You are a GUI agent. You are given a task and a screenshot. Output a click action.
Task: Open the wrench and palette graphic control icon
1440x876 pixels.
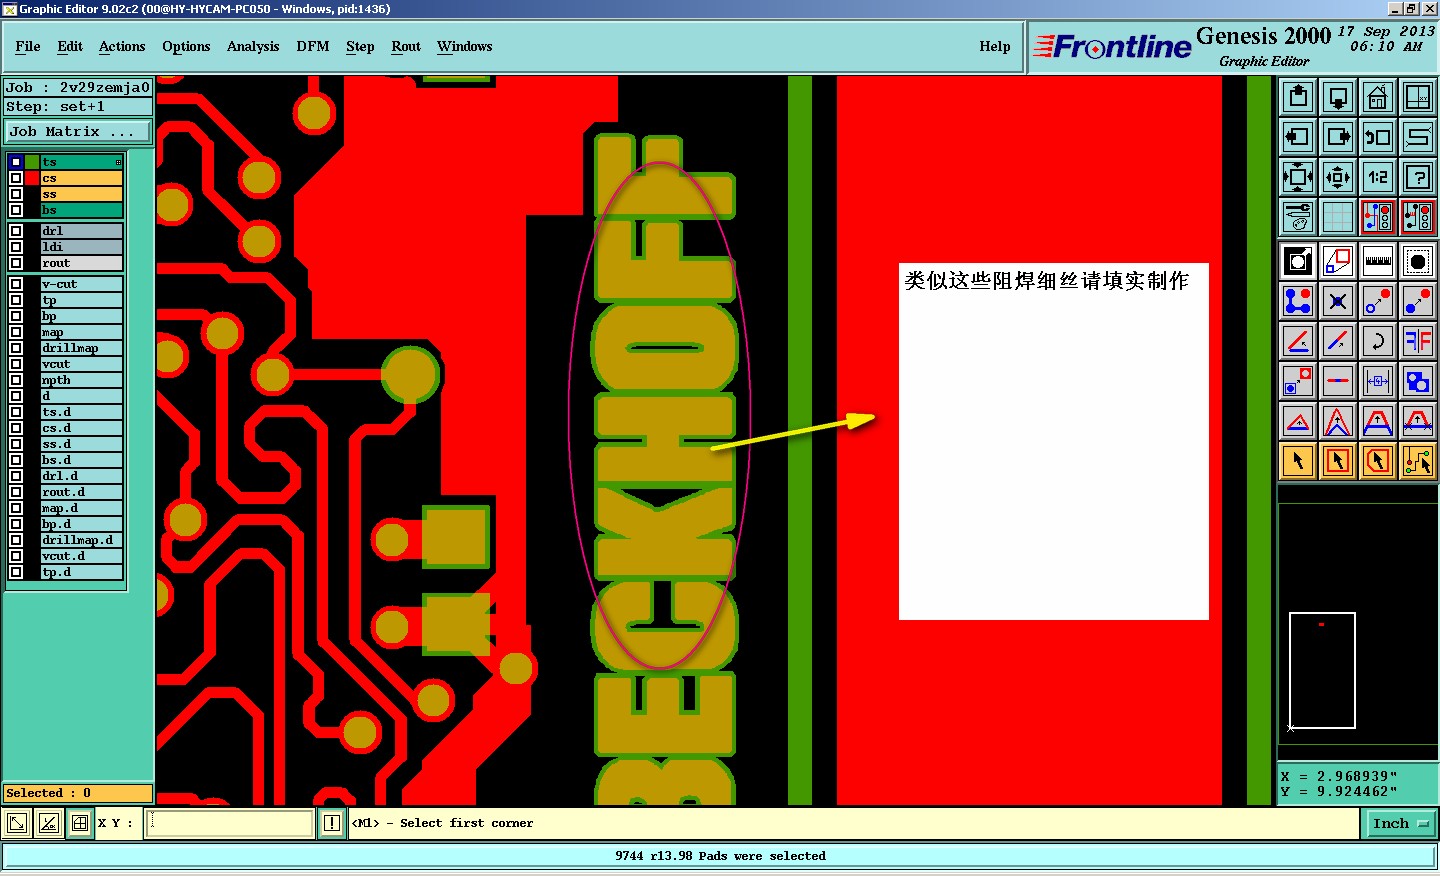point(1298,217)
